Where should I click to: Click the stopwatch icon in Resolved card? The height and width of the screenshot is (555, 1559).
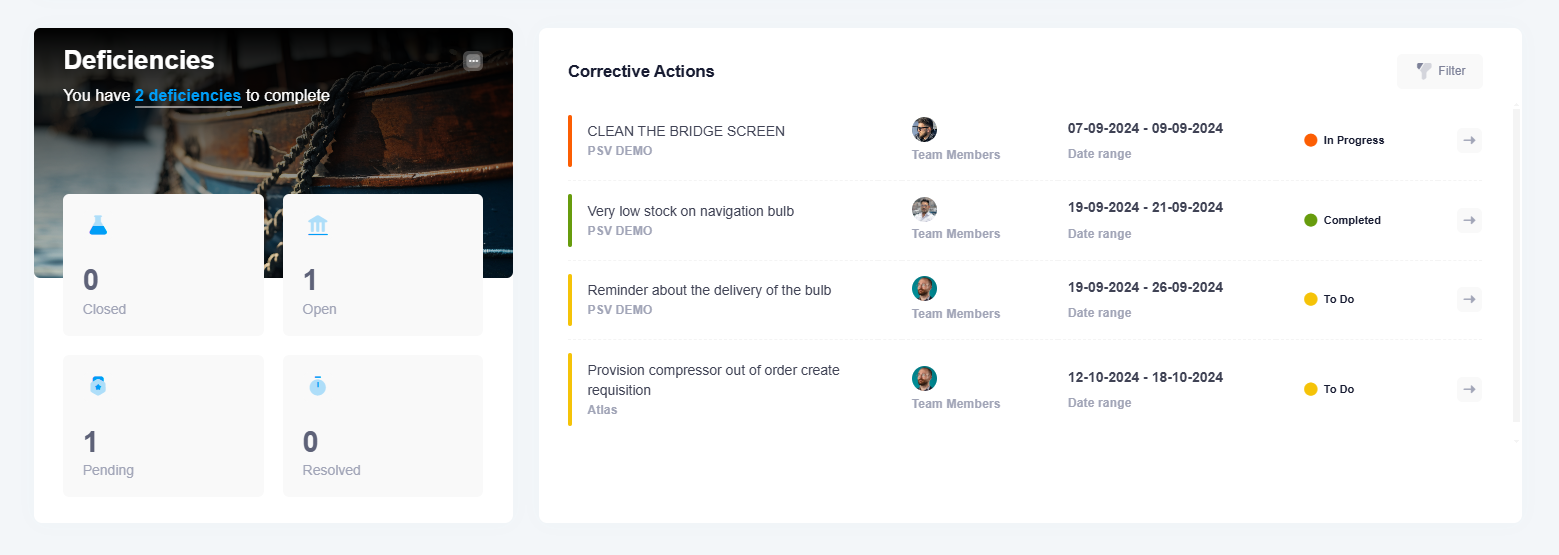tap(317, 385)
